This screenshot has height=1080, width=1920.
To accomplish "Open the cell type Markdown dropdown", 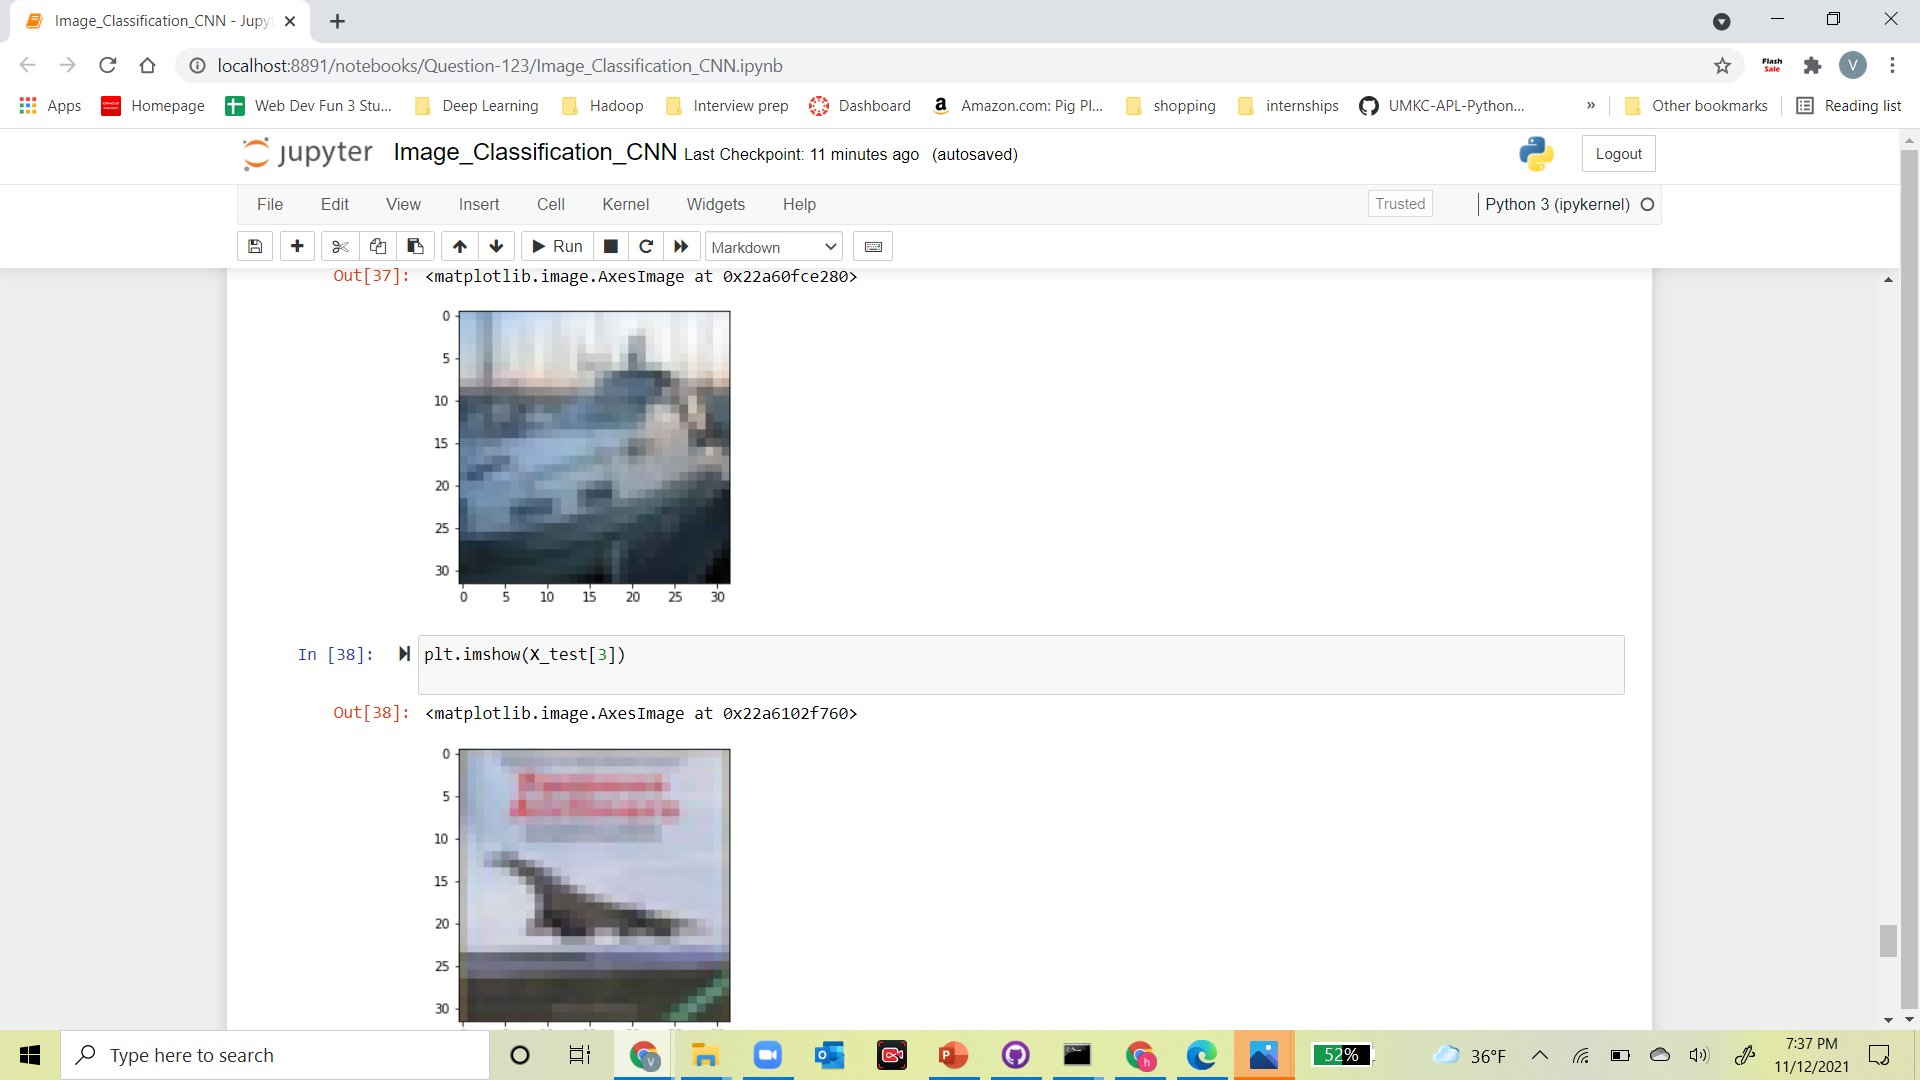I will [774, 247].
